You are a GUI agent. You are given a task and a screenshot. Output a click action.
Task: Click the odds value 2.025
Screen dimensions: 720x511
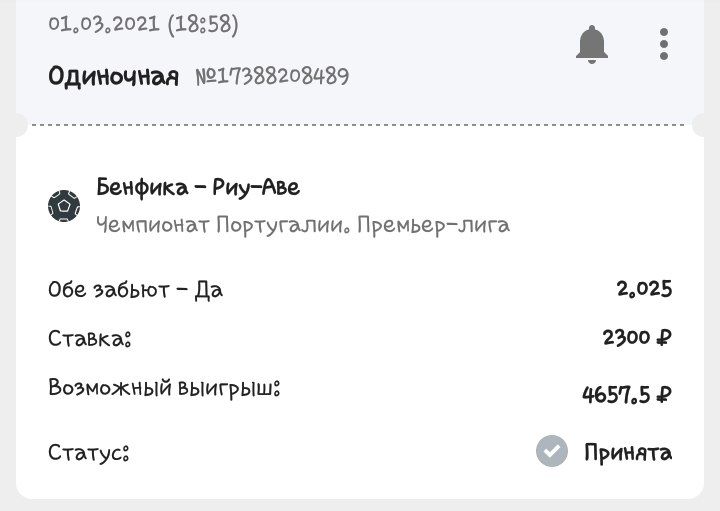(x=644, y=290)
